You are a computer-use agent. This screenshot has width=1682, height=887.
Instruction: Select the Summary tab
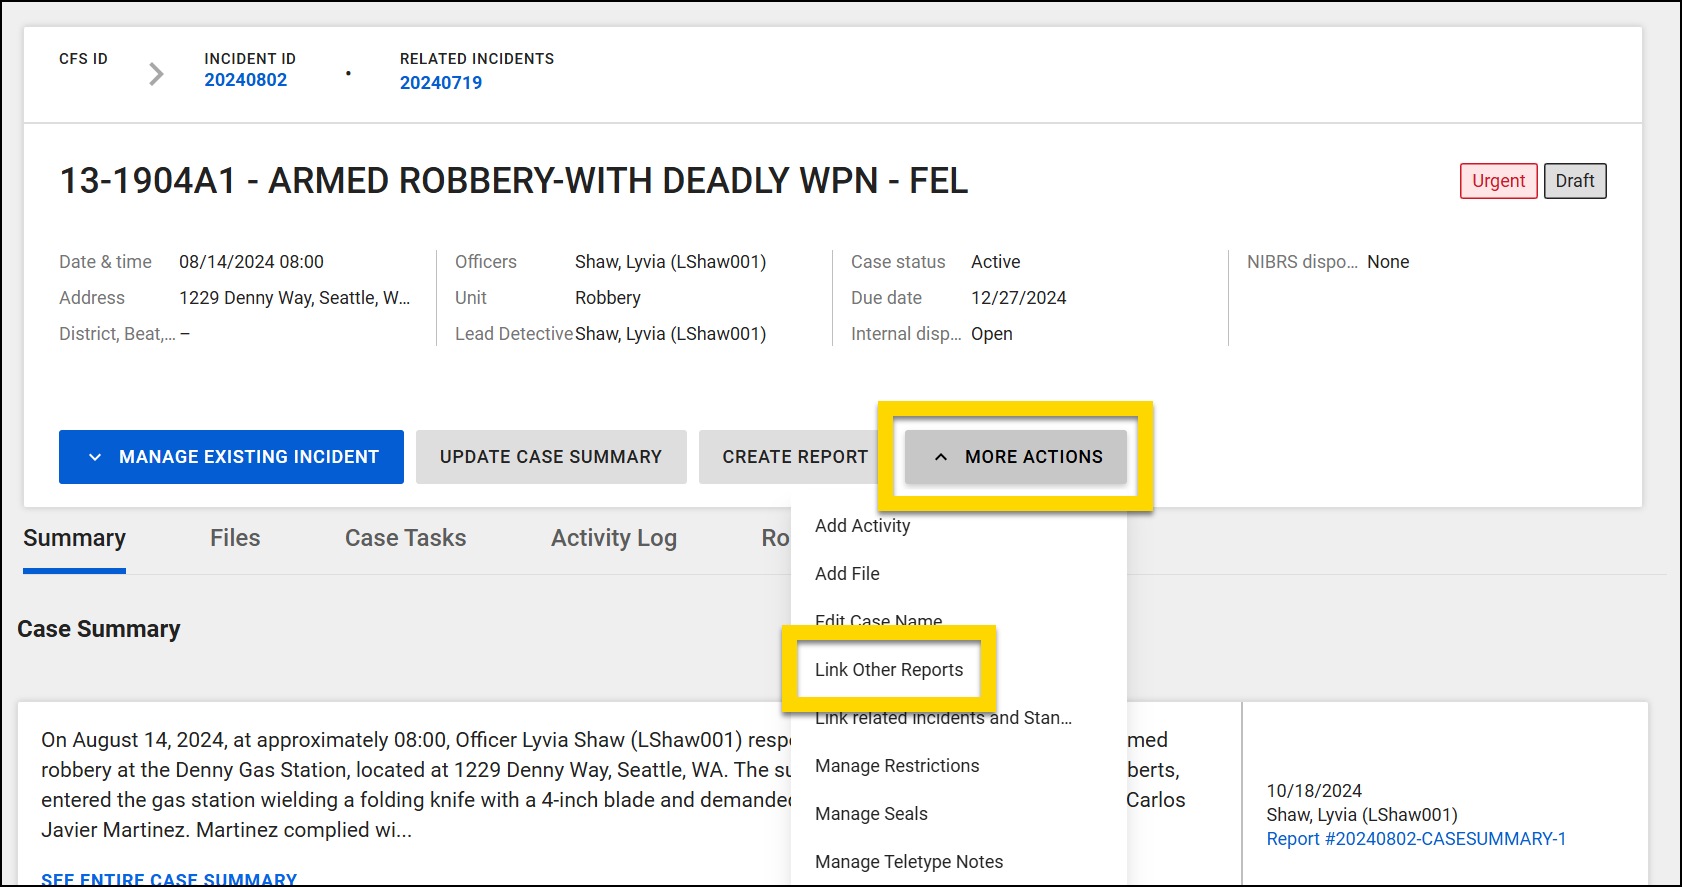point(74,538)
